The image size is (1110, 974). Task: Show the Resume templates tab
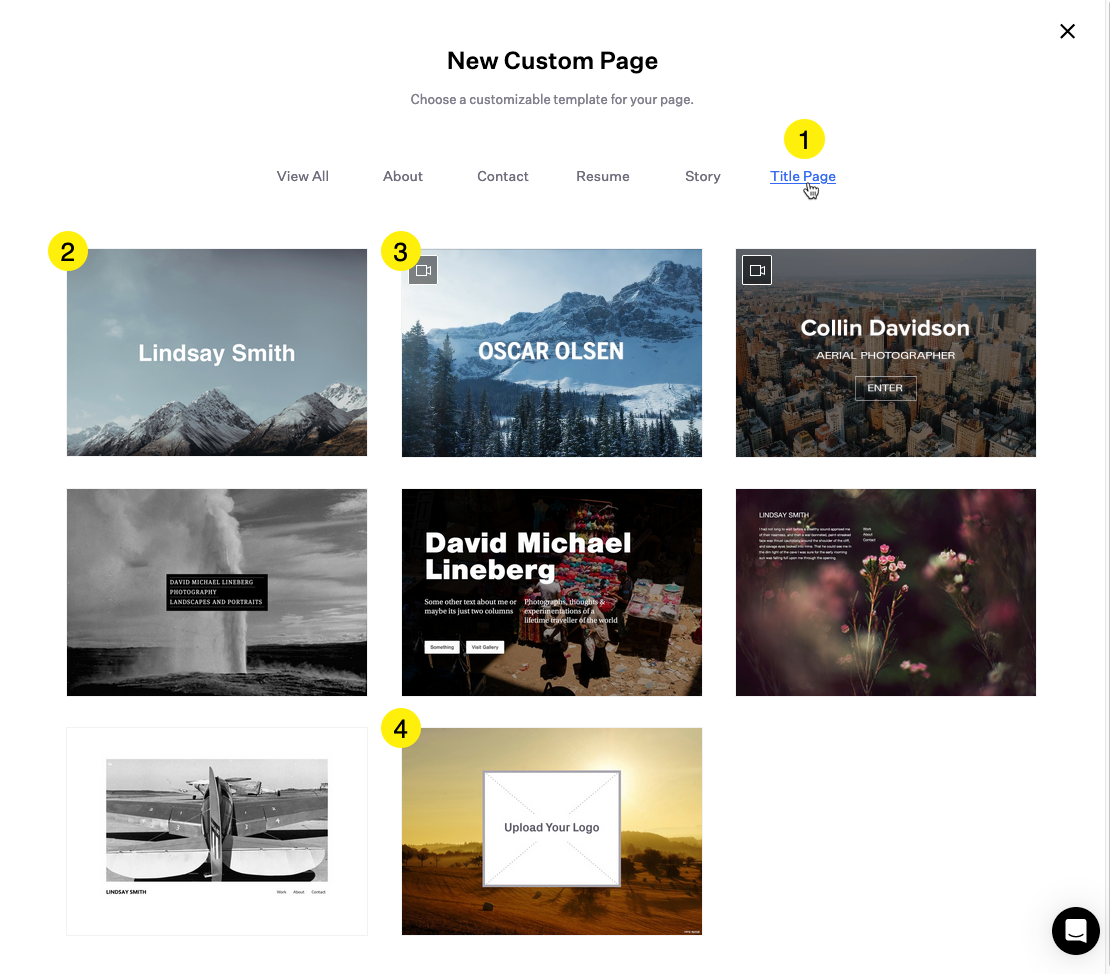point(602,176)
